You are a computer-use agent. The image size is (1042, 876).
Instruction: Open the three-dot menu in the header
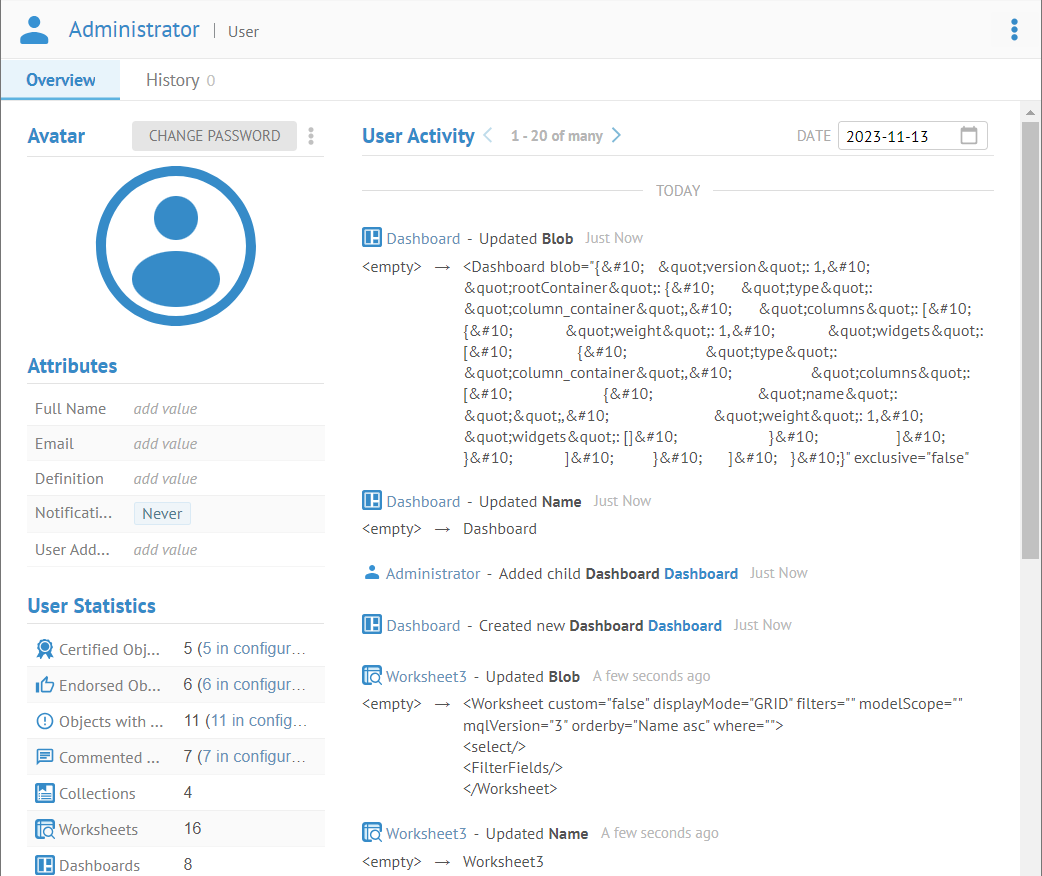(x=1014, y=30)
